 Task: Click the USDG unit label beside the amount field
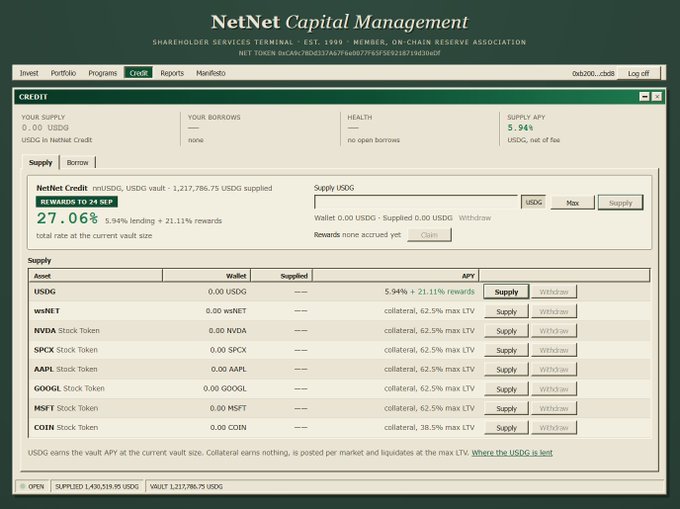[x=533, y=202]
